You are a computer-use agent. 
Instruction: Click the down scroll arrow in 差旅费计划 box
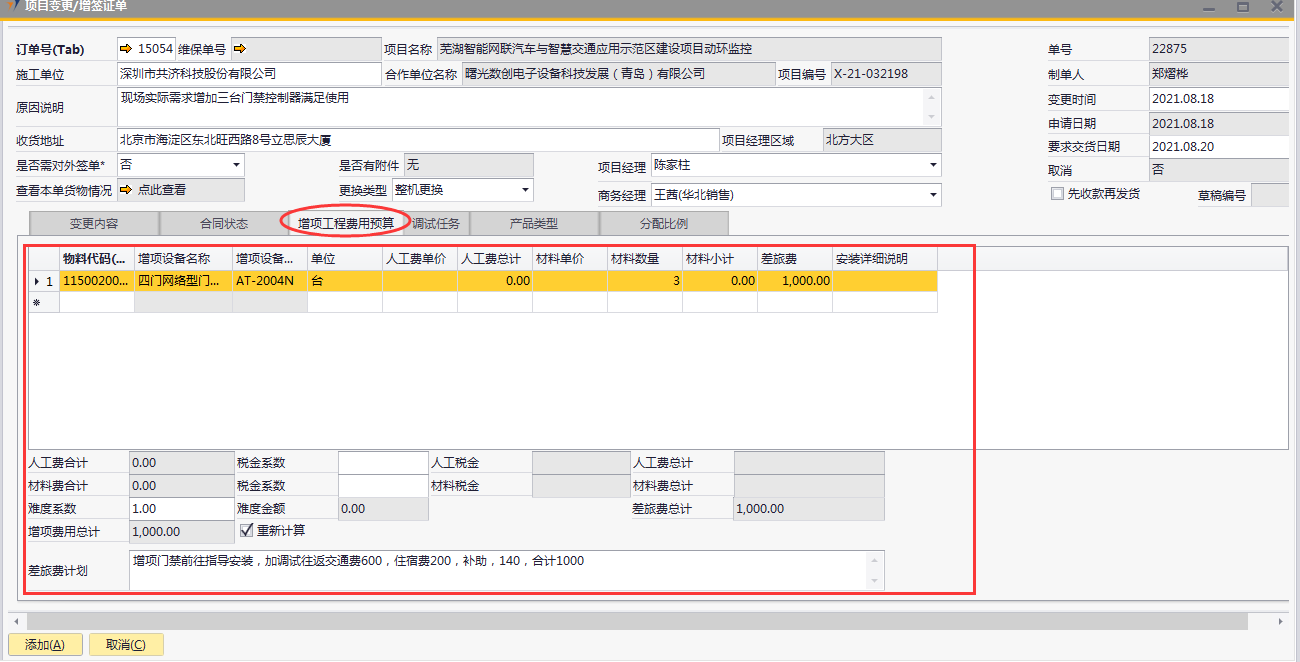(876, 581)
